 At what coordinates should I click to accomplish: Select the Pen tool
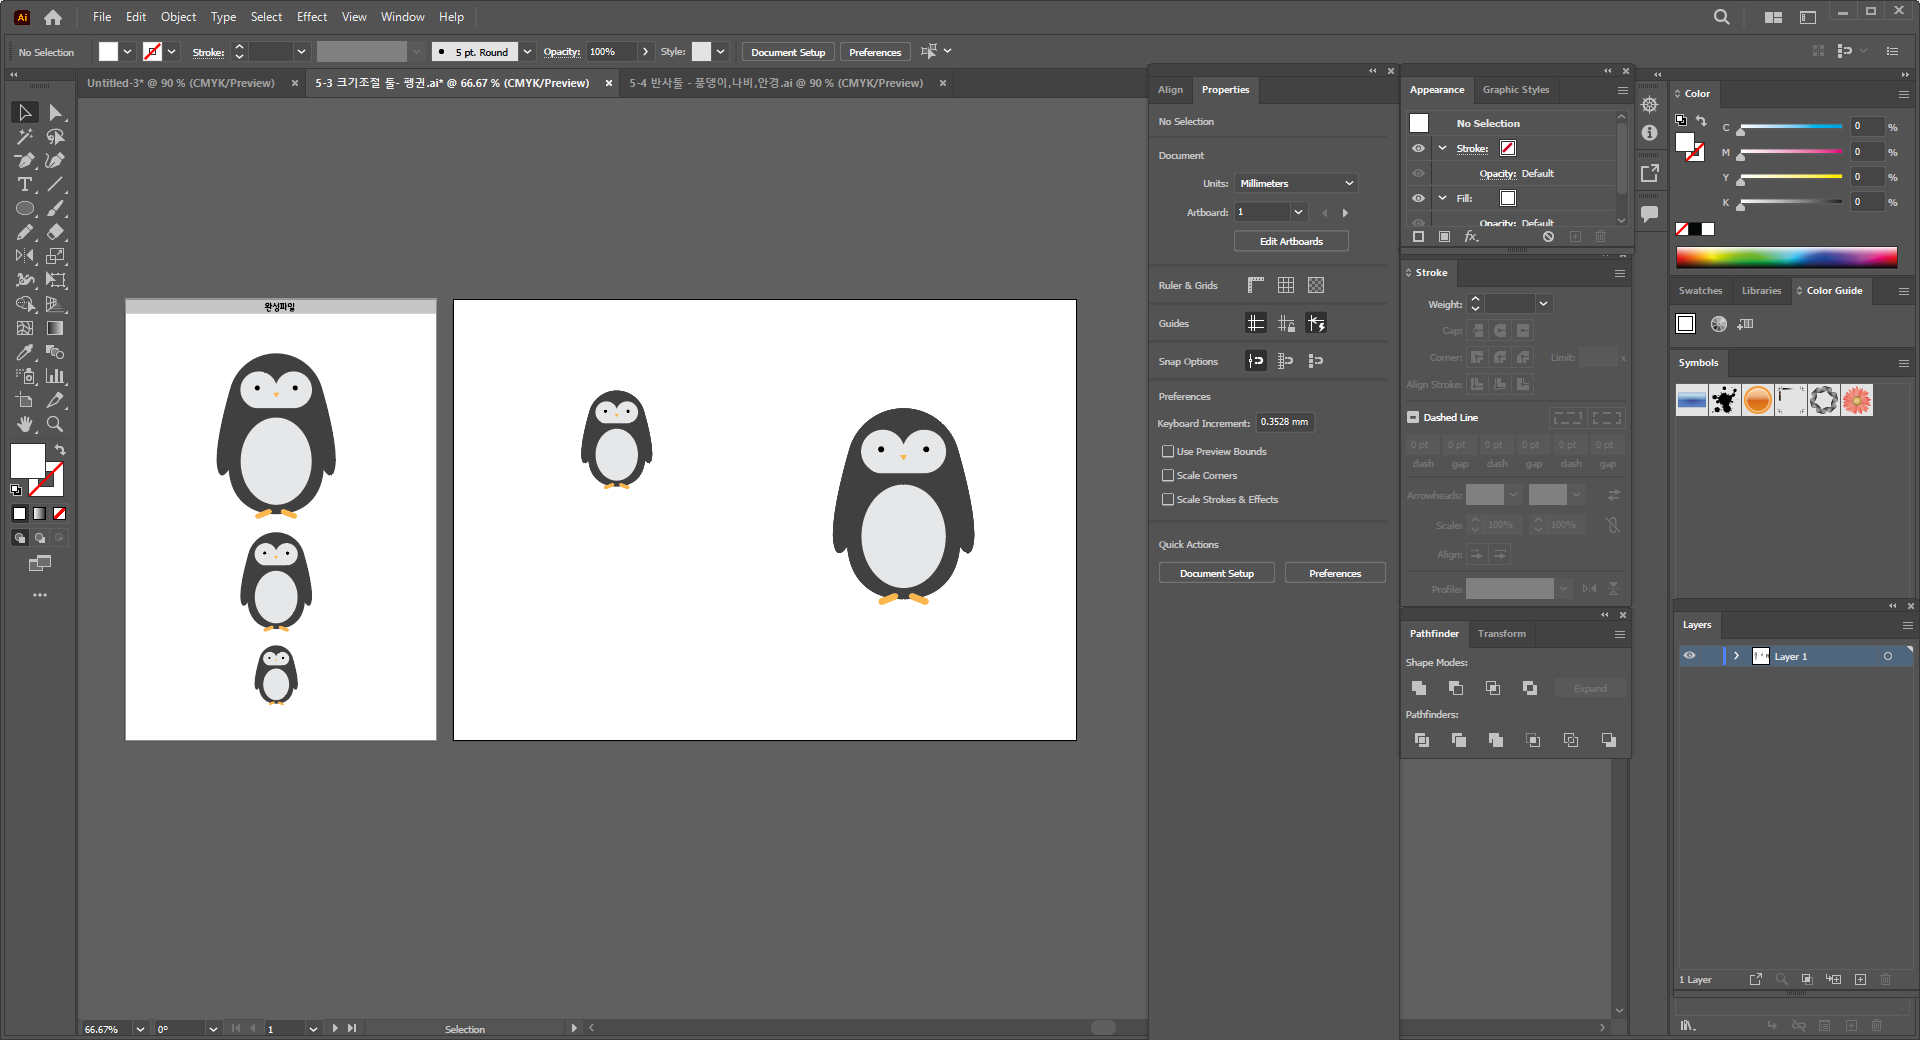point(25,161)
